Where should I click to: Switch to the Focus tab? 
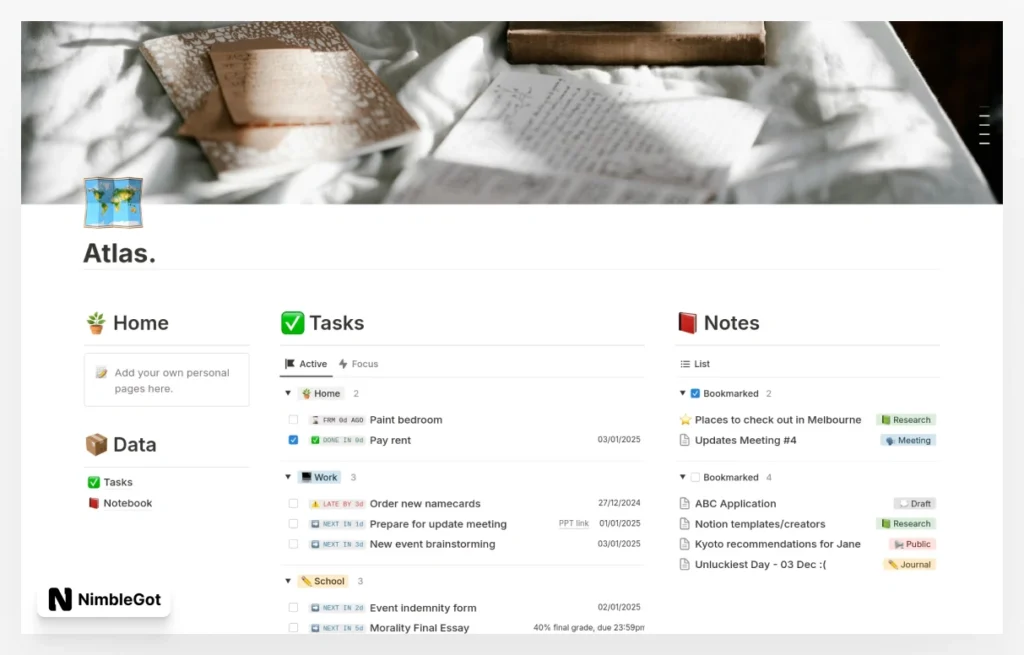(358, 364)
